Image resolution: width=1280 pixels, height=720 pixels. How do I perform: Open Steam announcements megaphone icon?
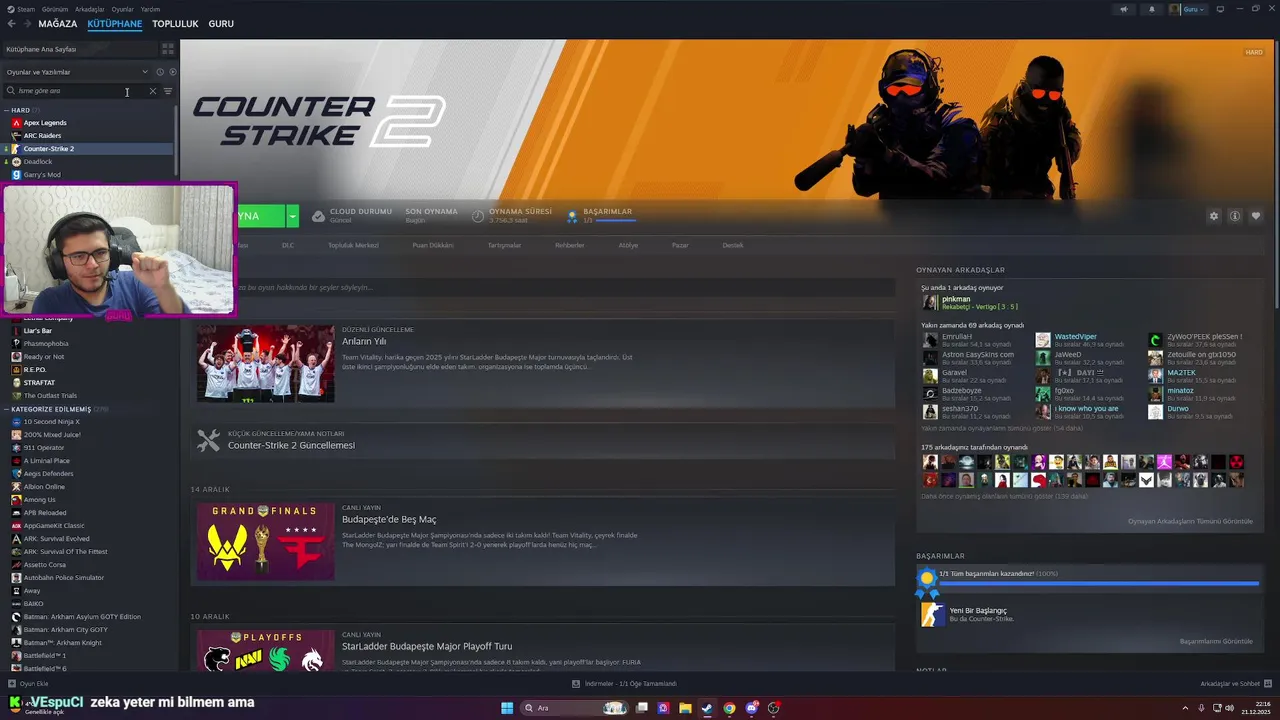tap(1124, 9)
